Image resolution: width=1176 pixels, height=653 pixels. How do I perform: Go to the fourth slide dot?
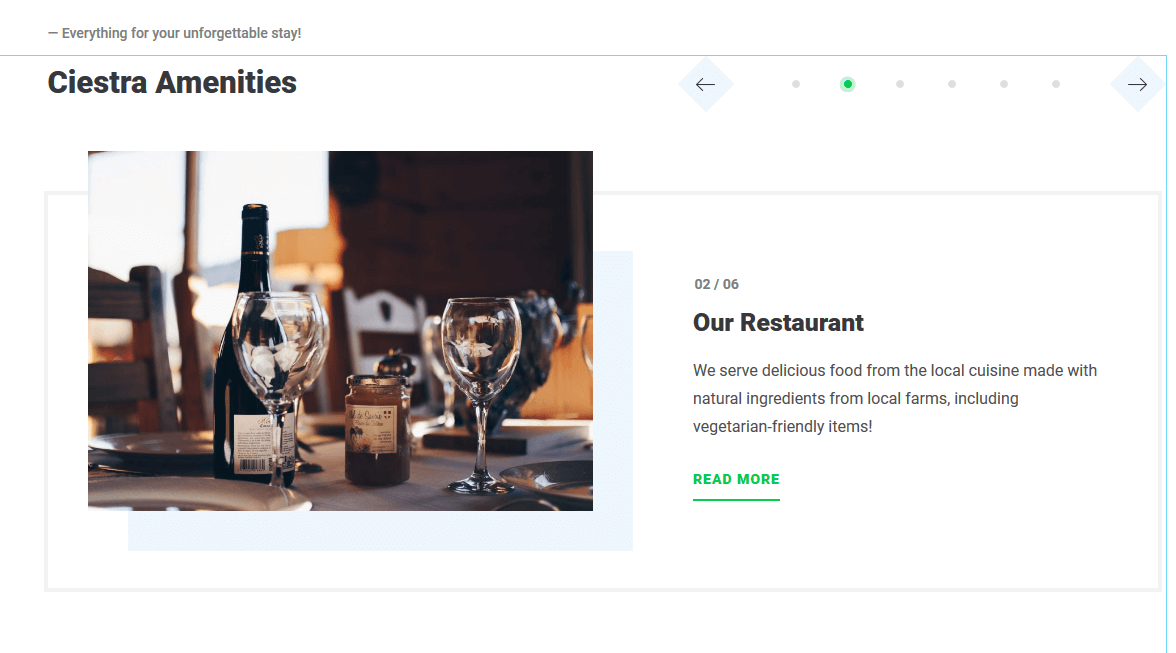point(952,84)
